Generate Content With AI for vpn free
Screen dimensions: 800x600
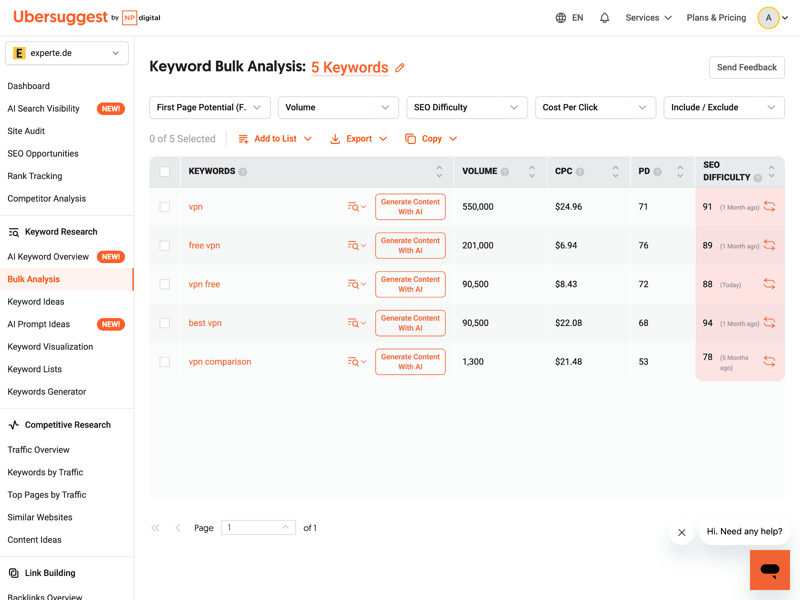pyautogui.click(x=410, y=285)
